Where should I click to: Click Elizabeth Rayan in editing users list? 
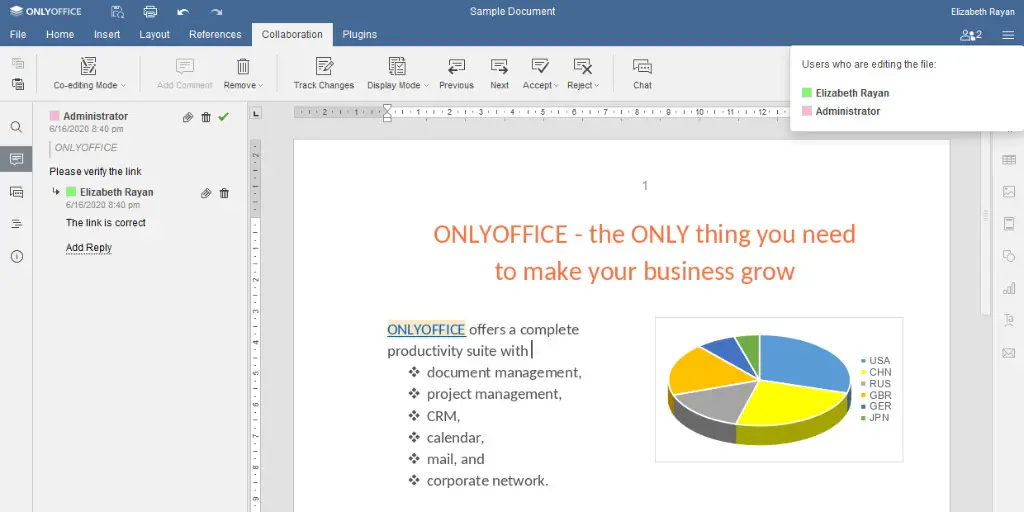(852, 93)
